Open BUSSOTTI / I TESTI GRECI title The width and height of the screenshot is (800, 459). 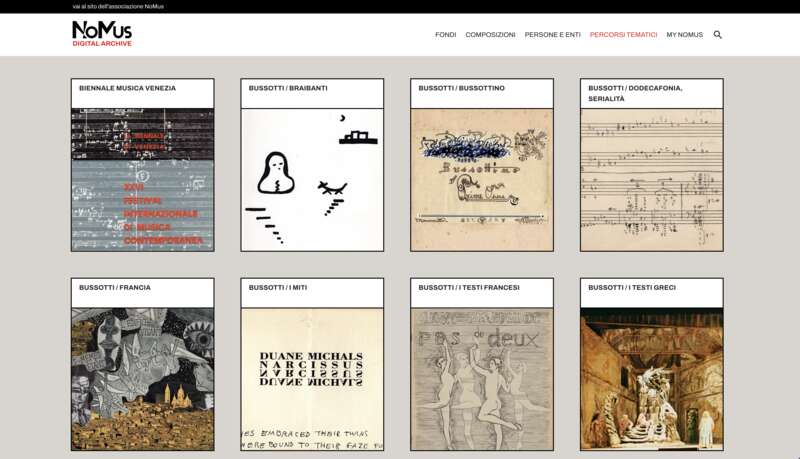(x=632, y=288)
